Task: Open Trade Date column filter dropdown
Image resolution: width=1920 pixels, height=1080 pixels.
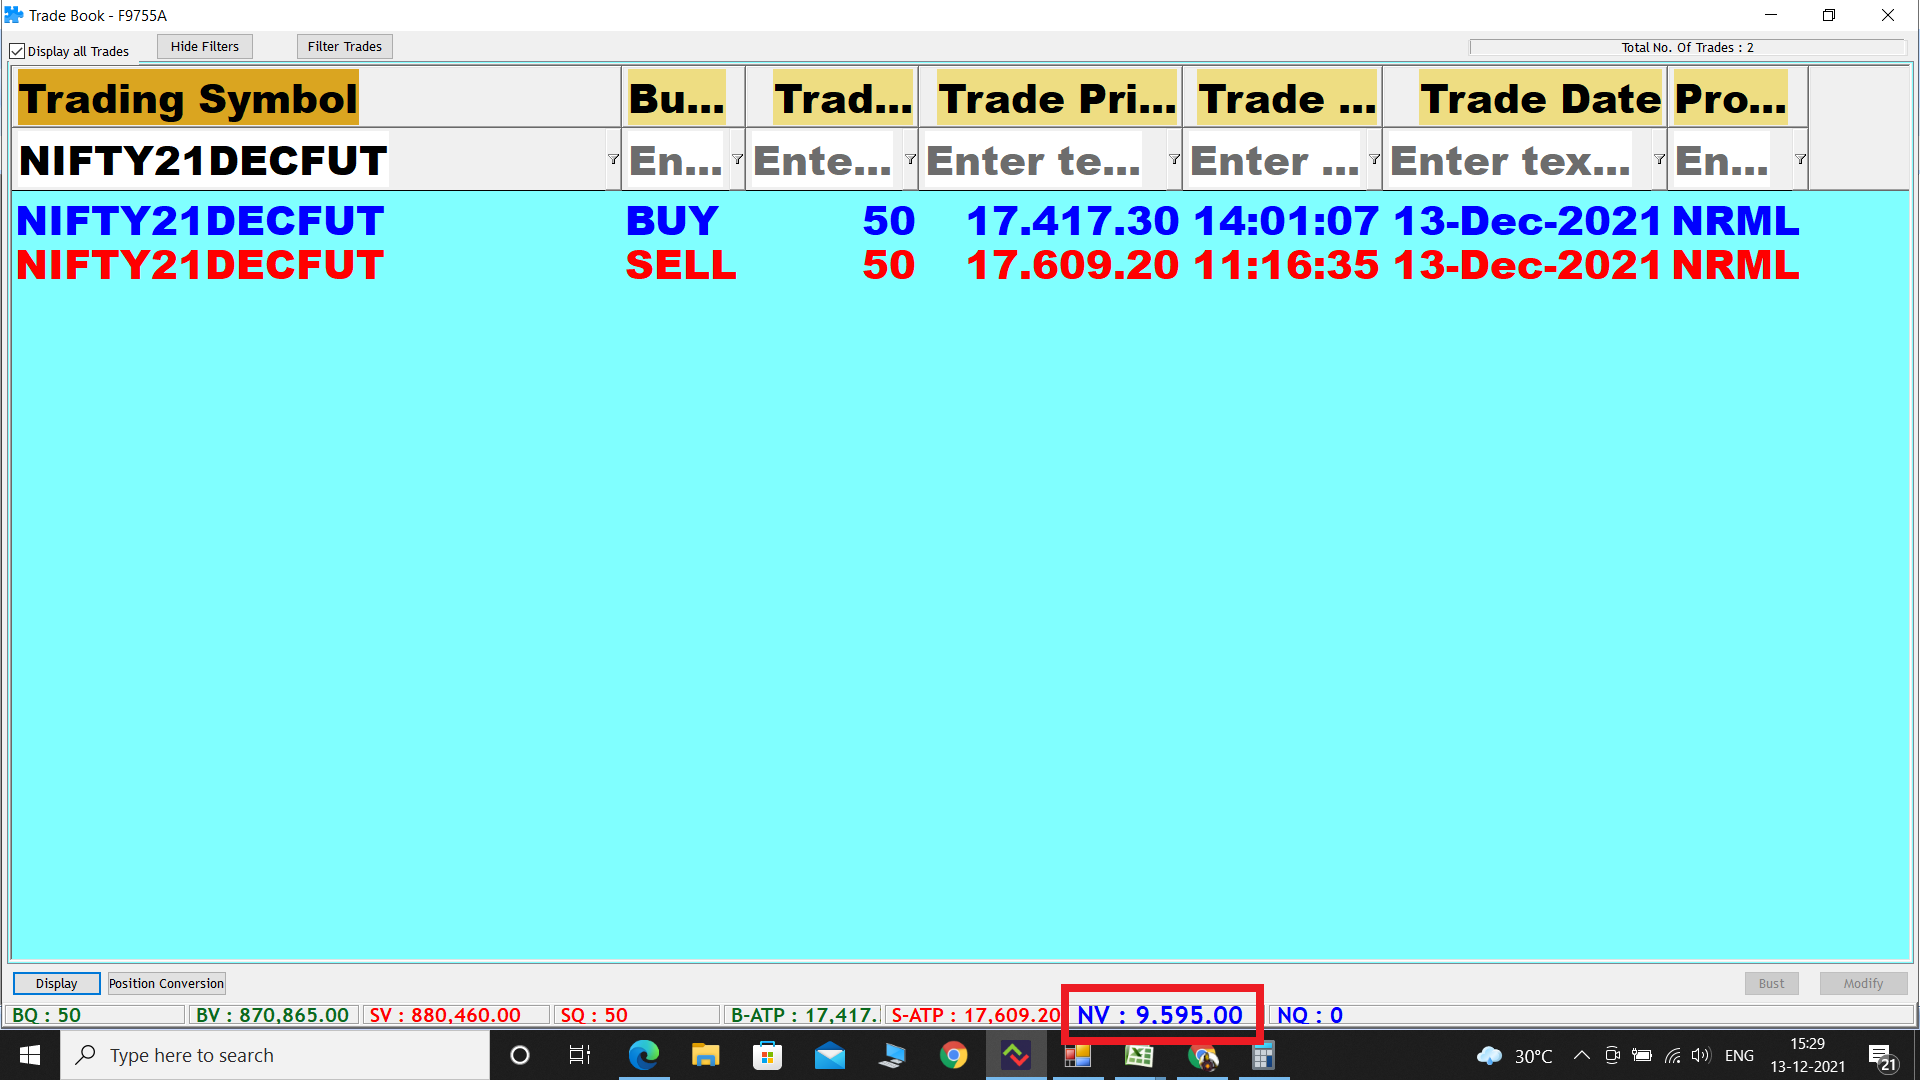Action: [1658, 160]
